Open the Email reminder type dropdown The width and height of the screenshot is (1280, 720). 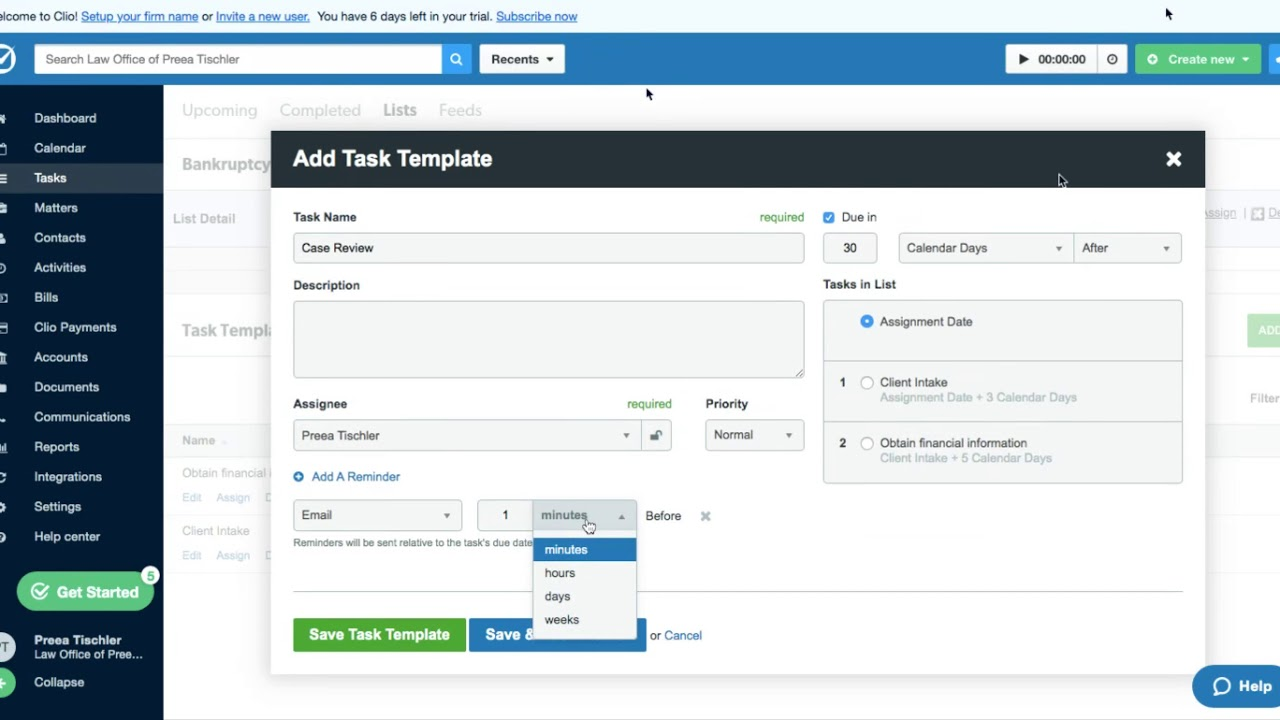coord(377,515)
